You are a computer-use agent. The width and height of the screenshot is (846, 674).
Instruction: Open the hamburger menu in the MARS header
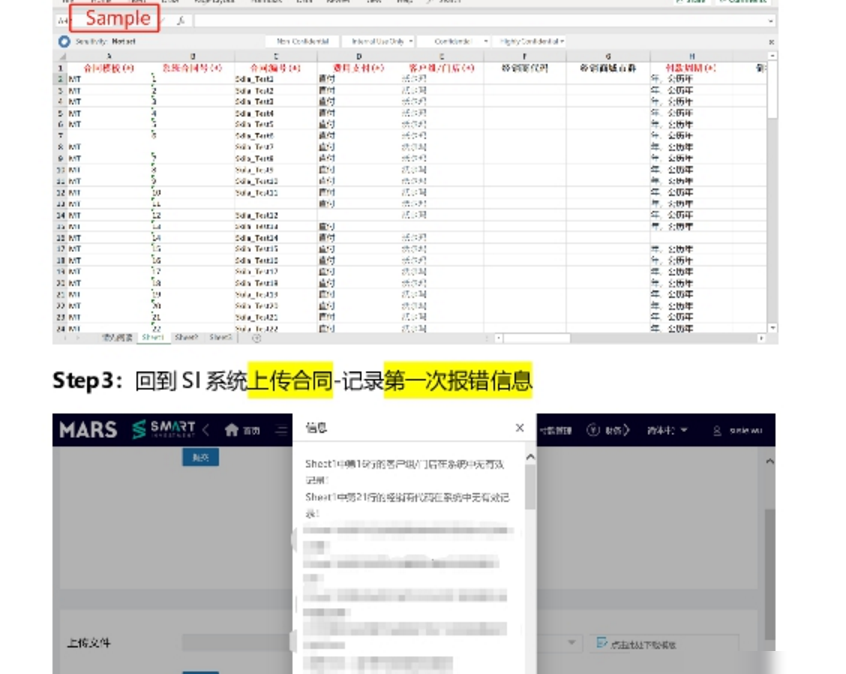click(x=282, y=430)
